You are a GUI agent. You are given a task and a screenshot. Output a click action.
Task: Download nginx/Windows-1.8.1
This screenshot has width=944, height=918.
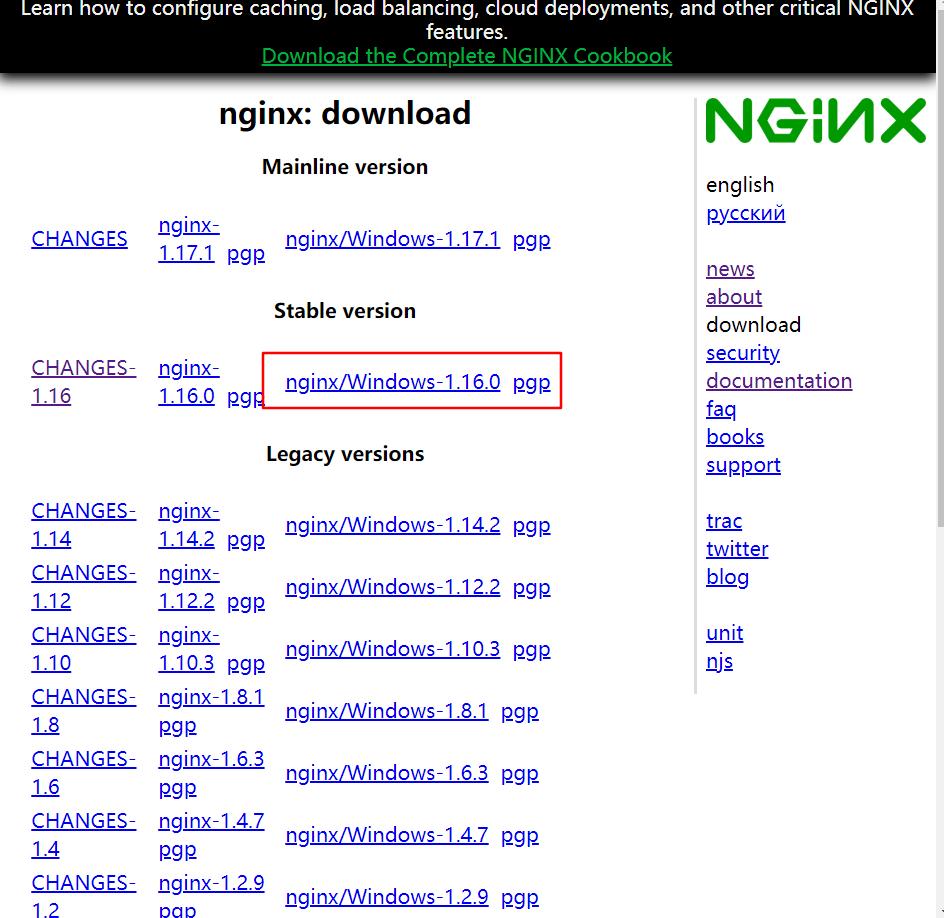pyautogui.click(x=387, y=711)
